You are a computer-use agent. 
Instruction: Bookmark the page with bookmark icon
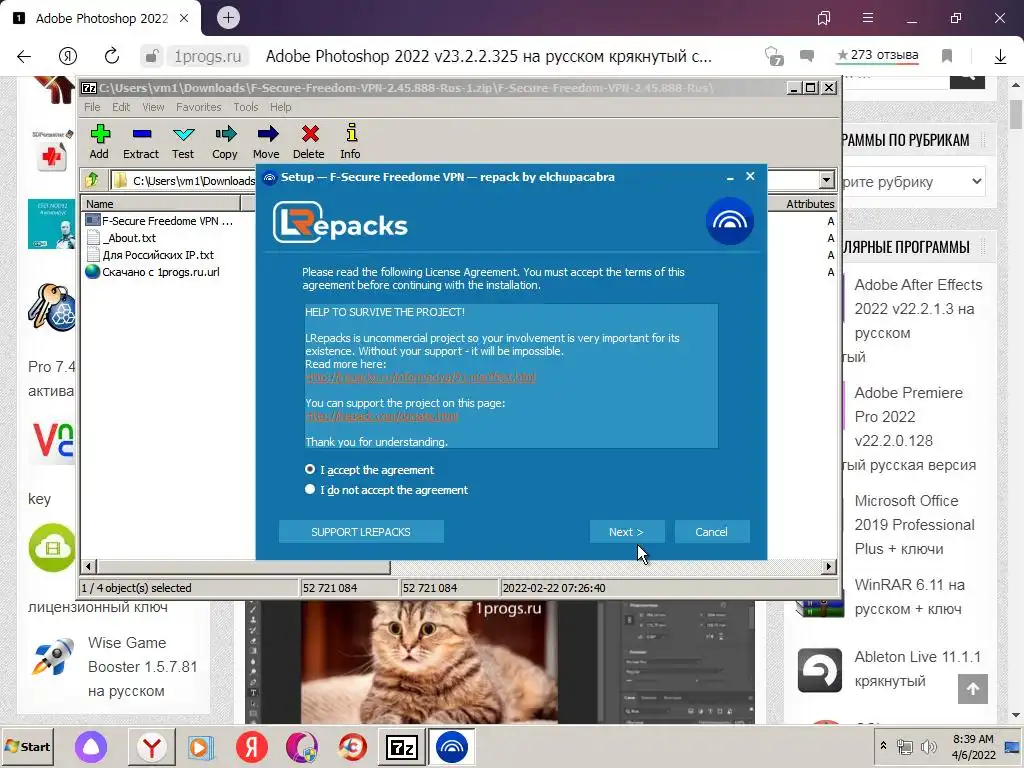coord(947,56)
